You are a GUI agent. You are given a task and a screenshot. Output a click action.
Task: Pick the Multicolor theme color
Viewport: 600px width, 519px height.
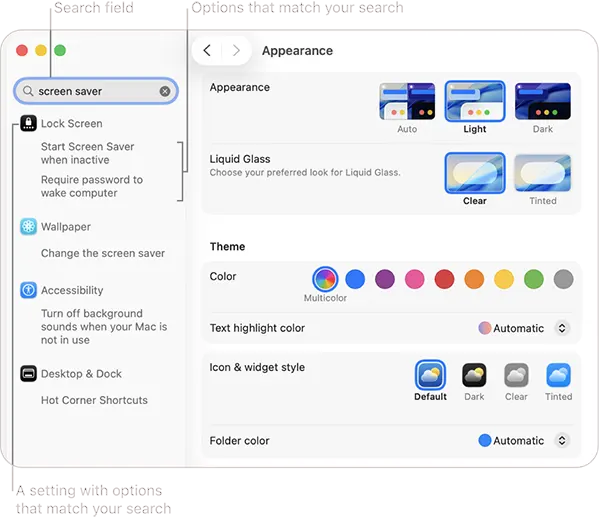[325, 279]
